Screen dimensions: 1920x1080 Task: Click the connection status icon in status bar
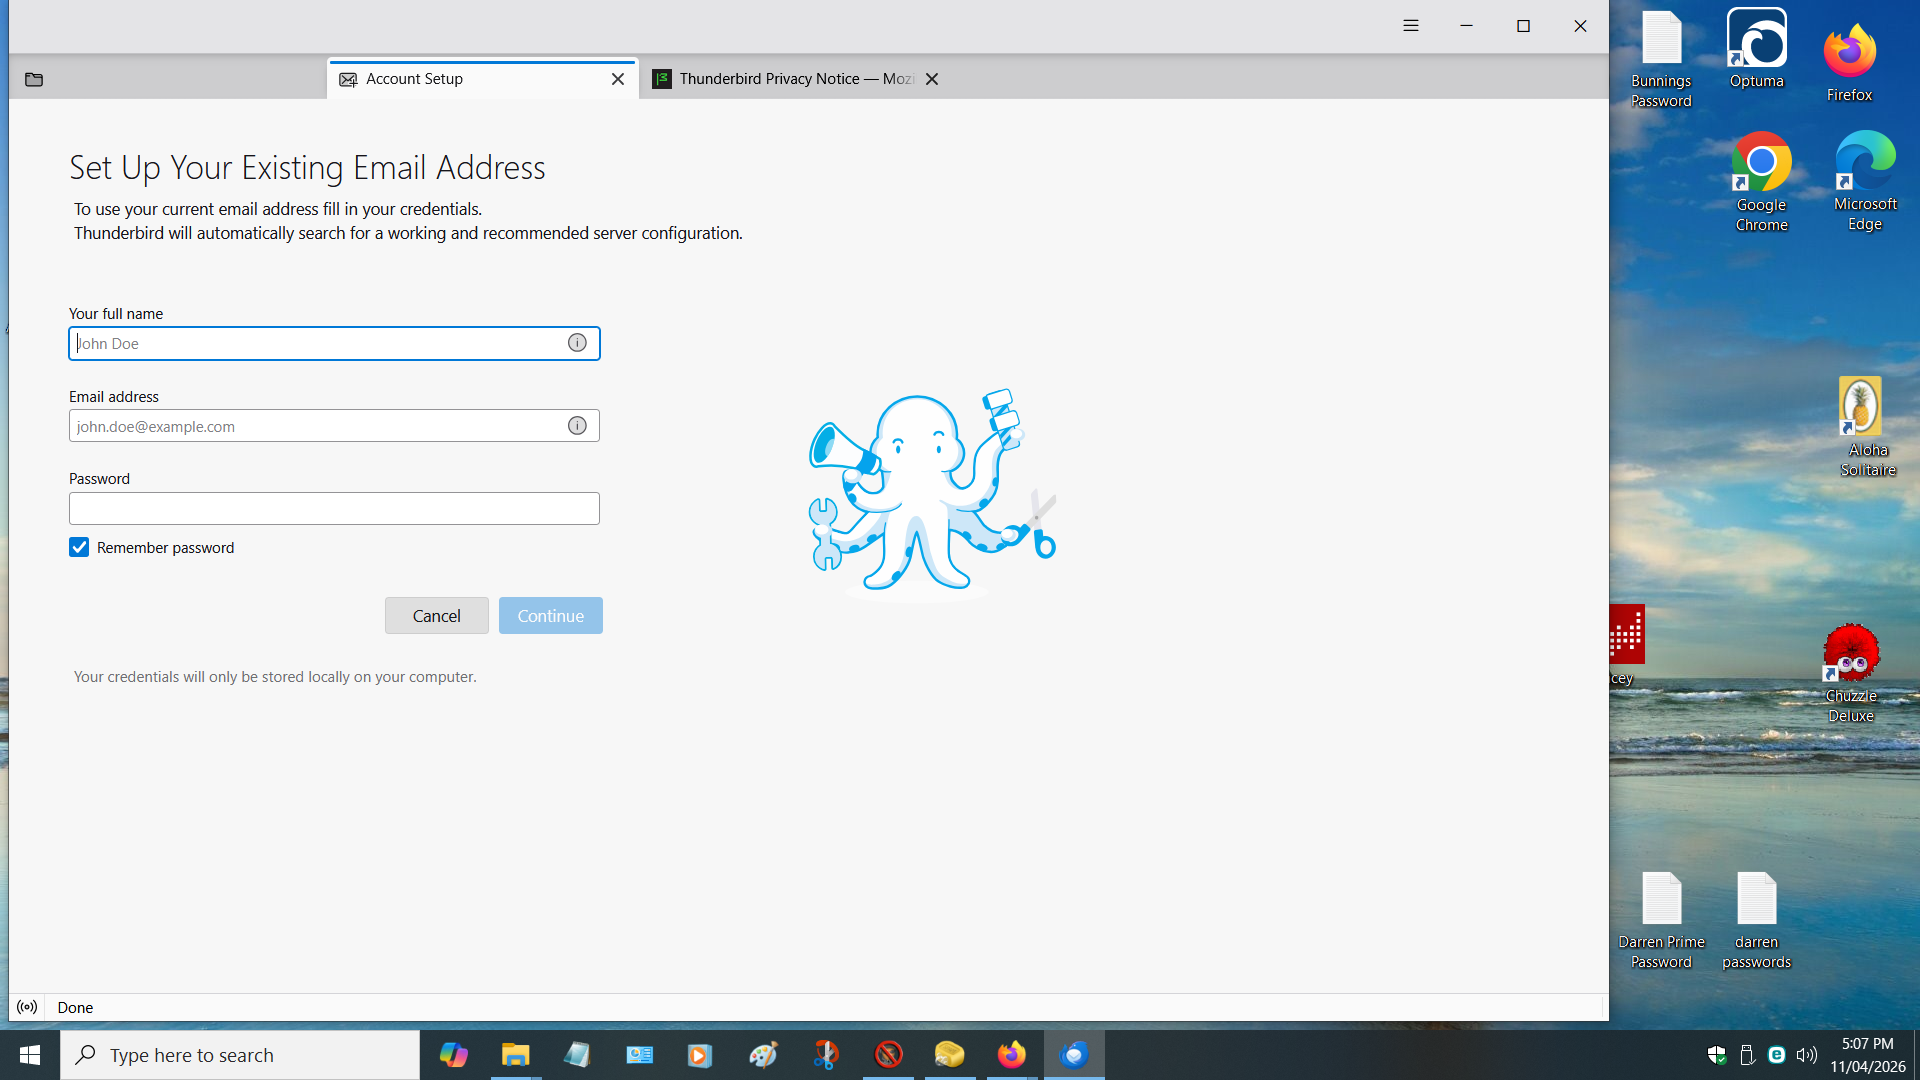click(x=27, y=1007)
